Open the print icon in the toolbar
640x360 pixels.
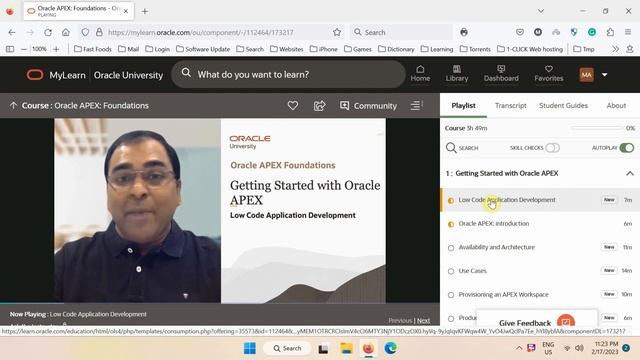tap(464, 32)
